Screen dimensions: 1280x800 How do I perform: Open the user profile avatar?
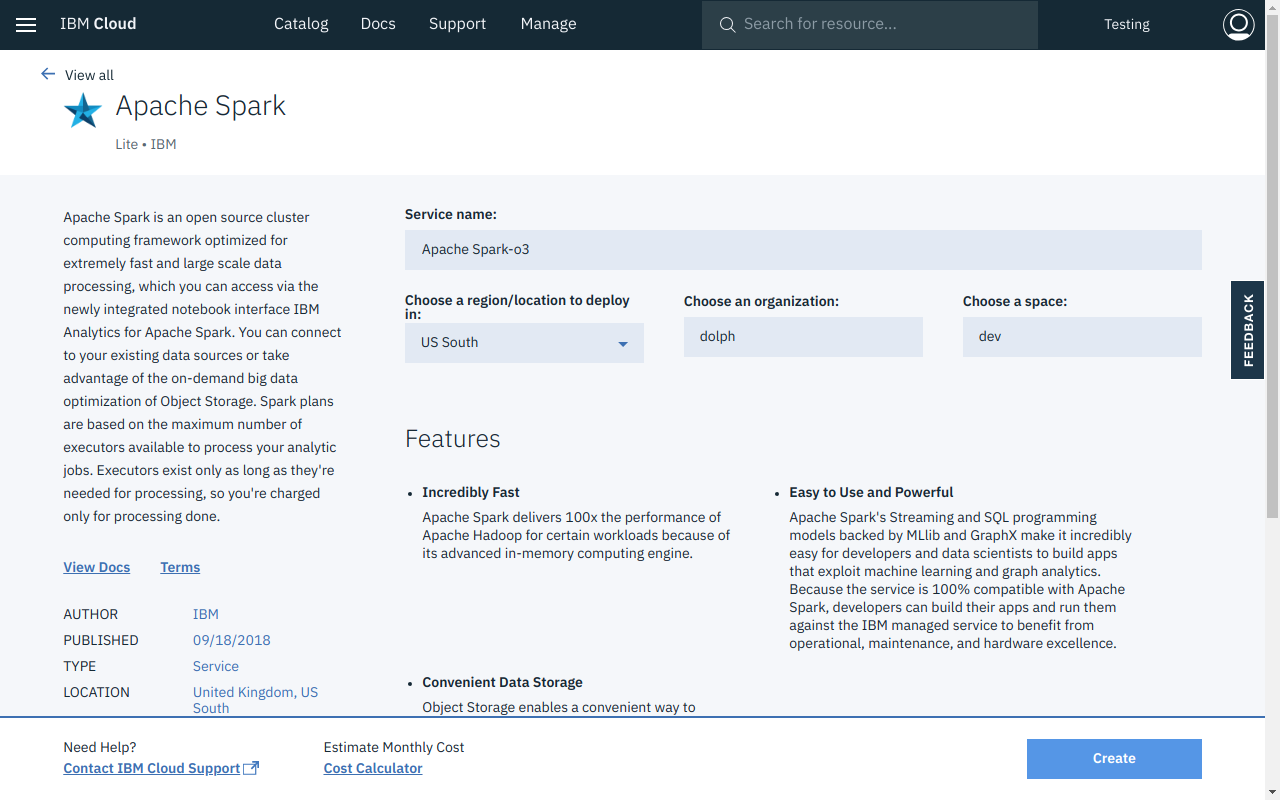pyautogui.click(x=1238, y=24)
